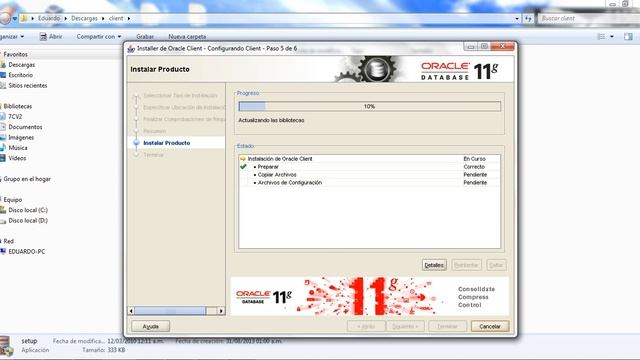Click the in-progress arrow icon beside Instalación
Image resolution: width=640 pixels, height=360 pixels.
coord(243,159)
